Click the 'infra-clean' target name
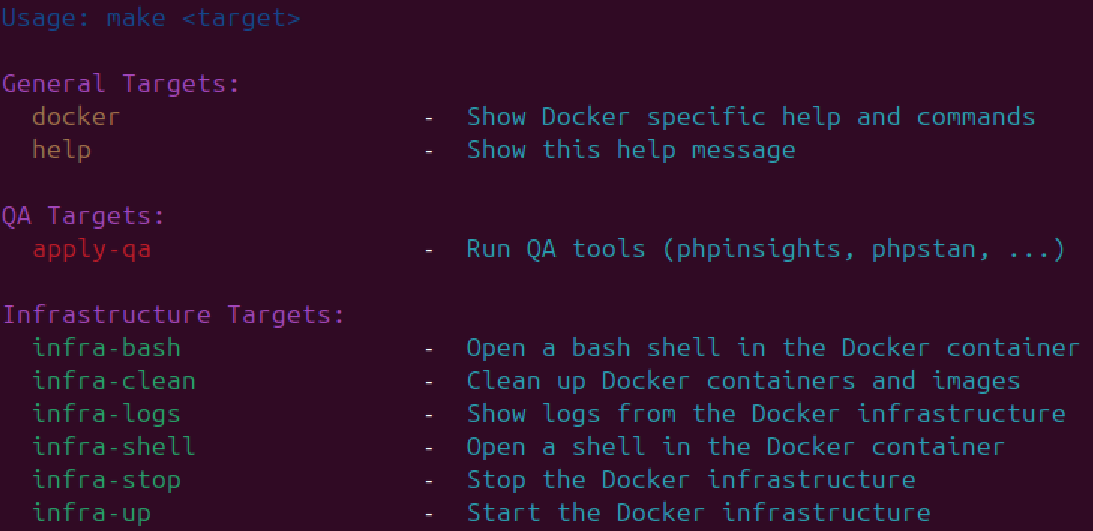Screen dimensions: 1093x531 tap(114, 381)
